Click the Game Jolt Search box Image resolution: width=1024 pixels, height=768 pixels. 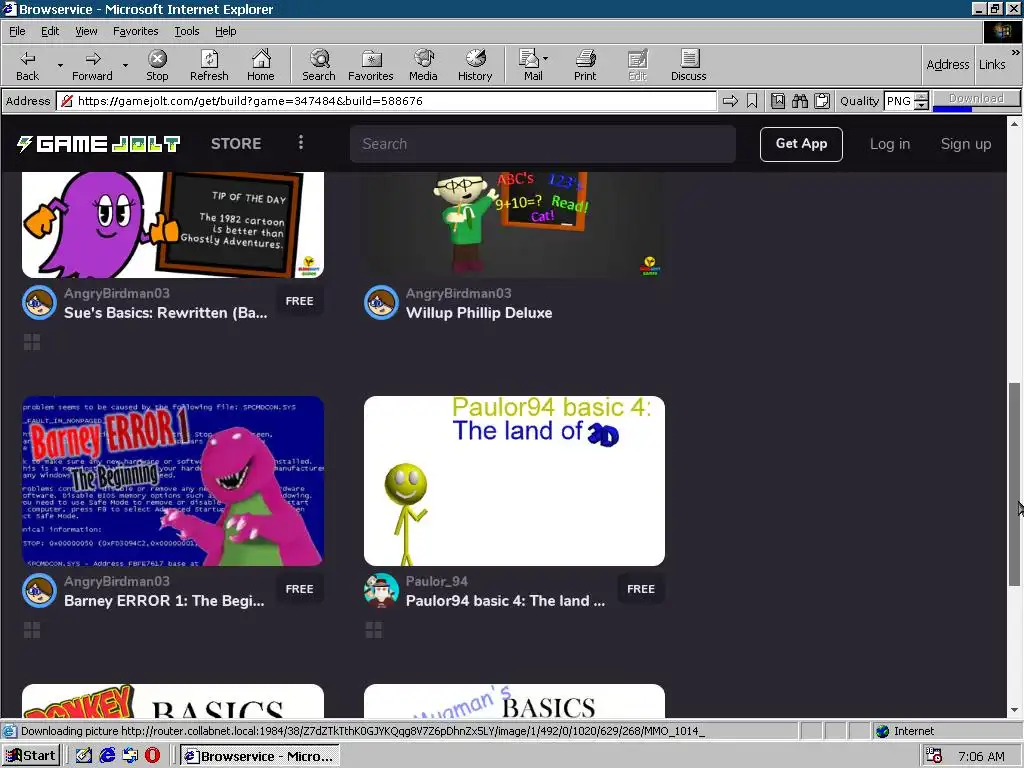(x=543, y=144)
